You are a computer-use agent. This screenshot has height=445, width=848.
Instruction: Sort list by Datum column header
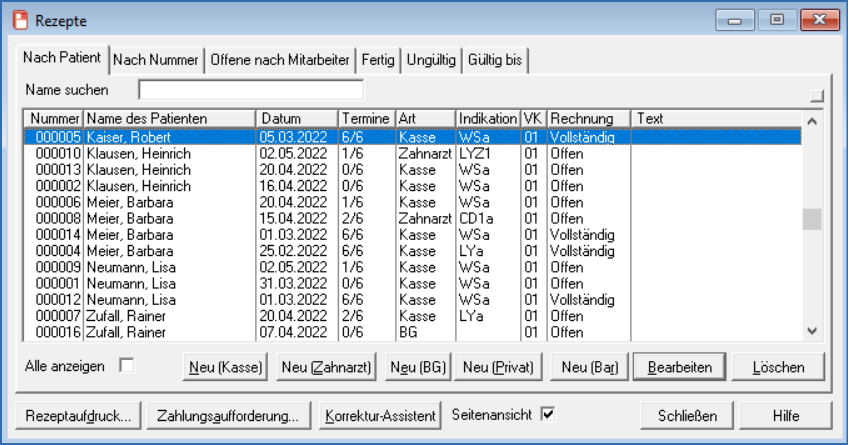pyautogui.click(x=297, y=119)
